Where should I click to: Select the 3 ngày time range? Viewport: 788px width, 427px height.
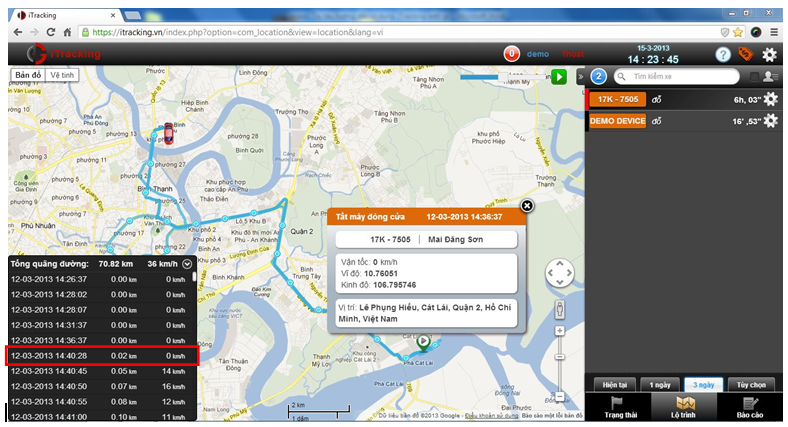(704, 385)
